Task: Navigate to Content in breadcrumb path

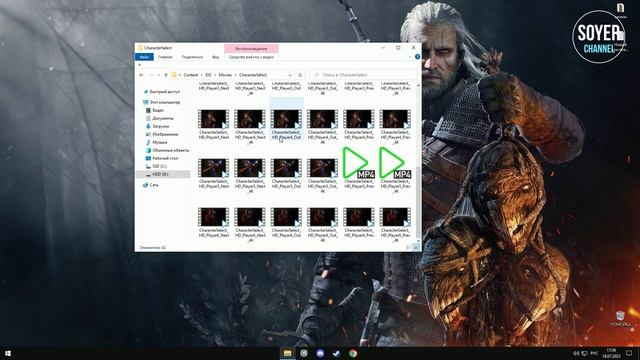Action: [x=191, y=75]
